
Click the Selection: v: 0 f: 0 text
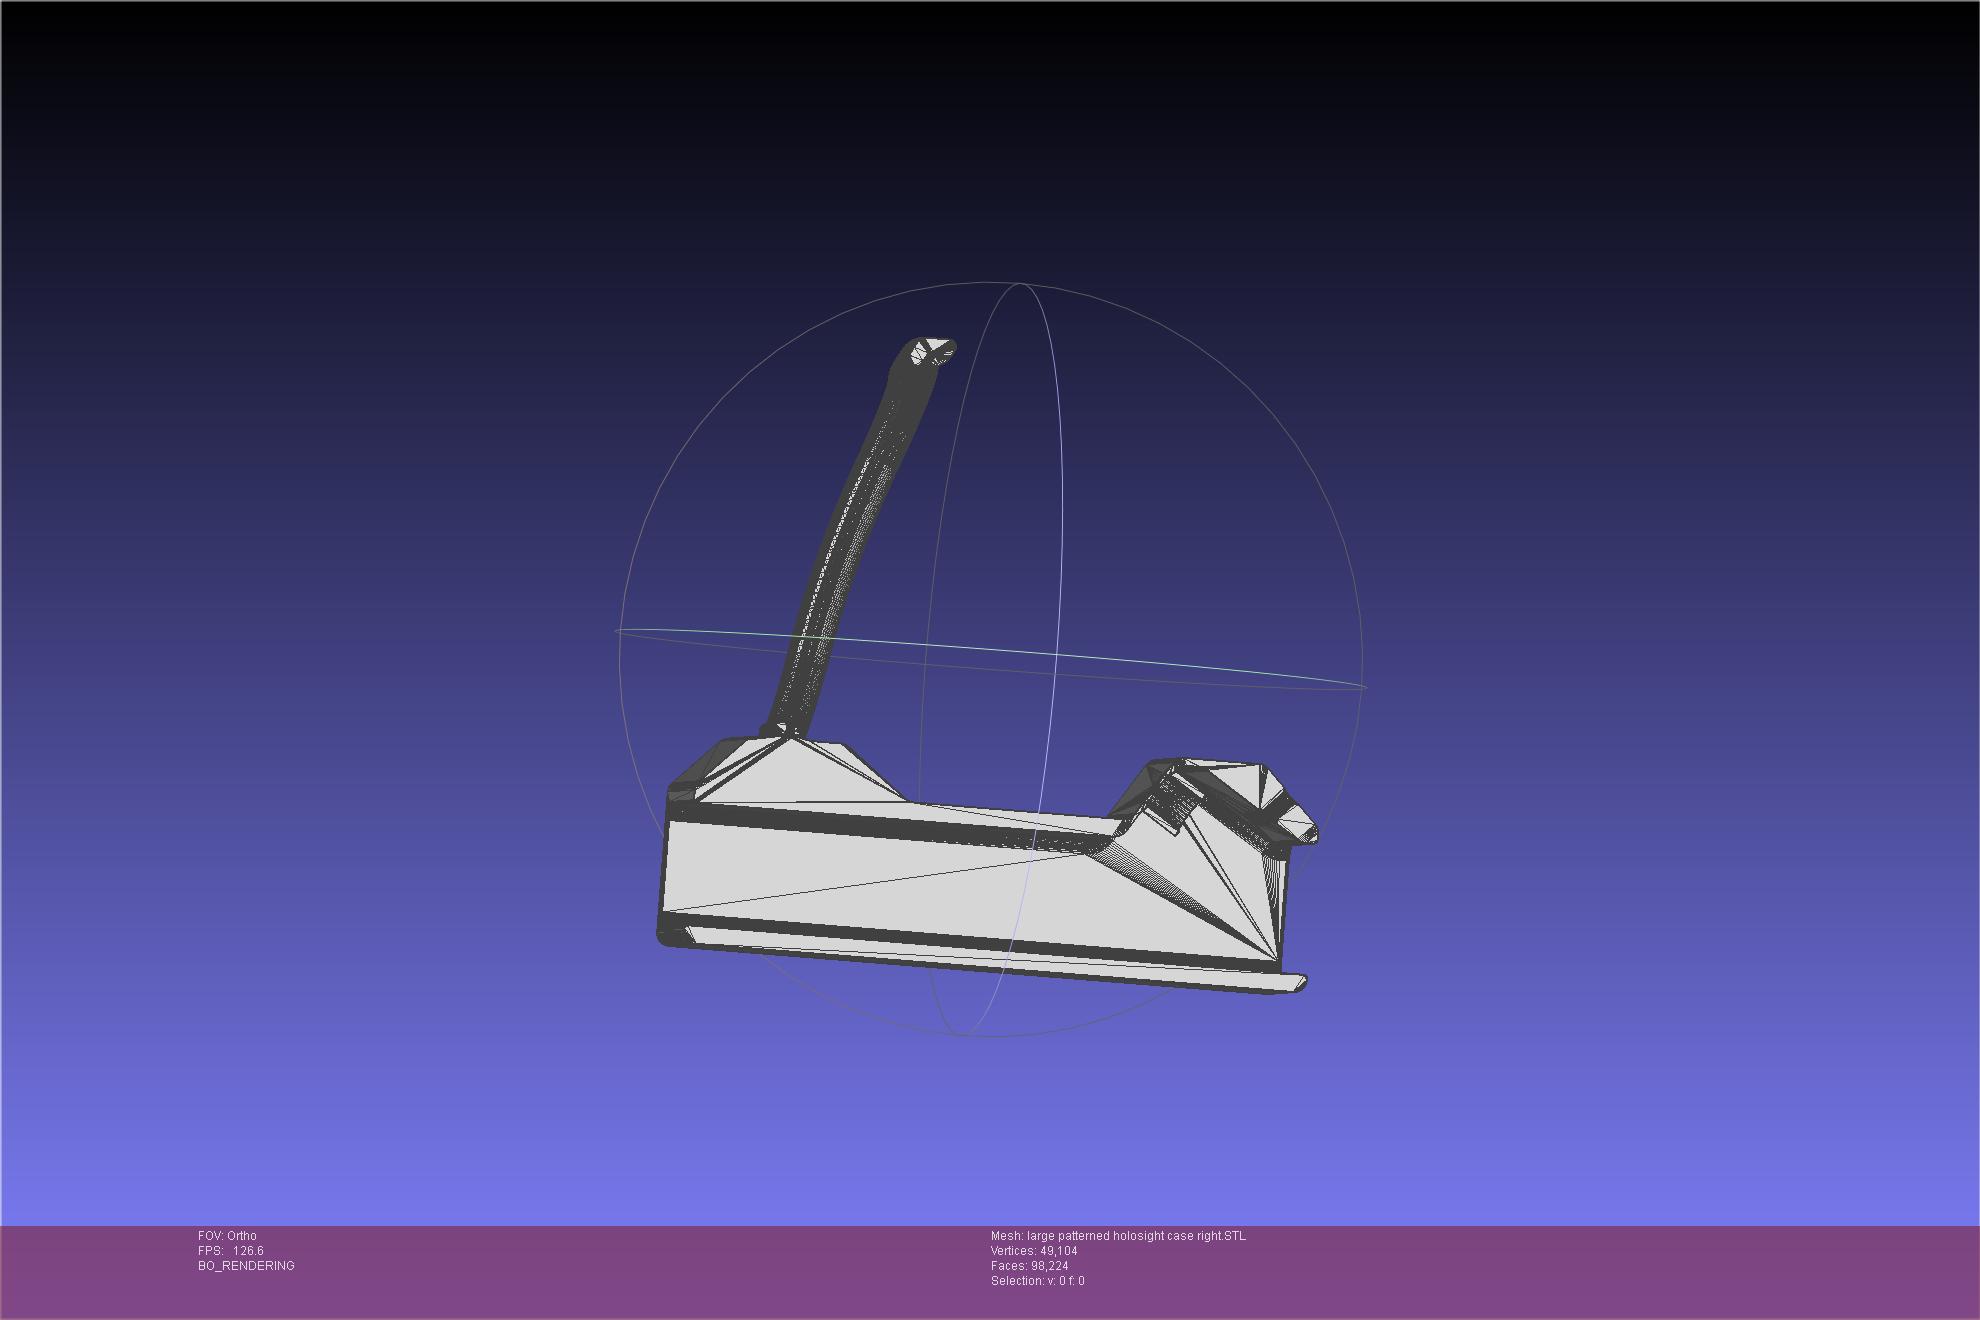click(x=1037, y=1281)
